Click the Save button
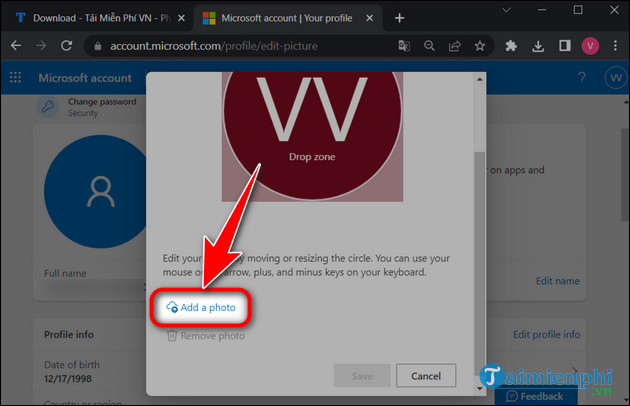This screenshot has width=630, height=406. 362,376
